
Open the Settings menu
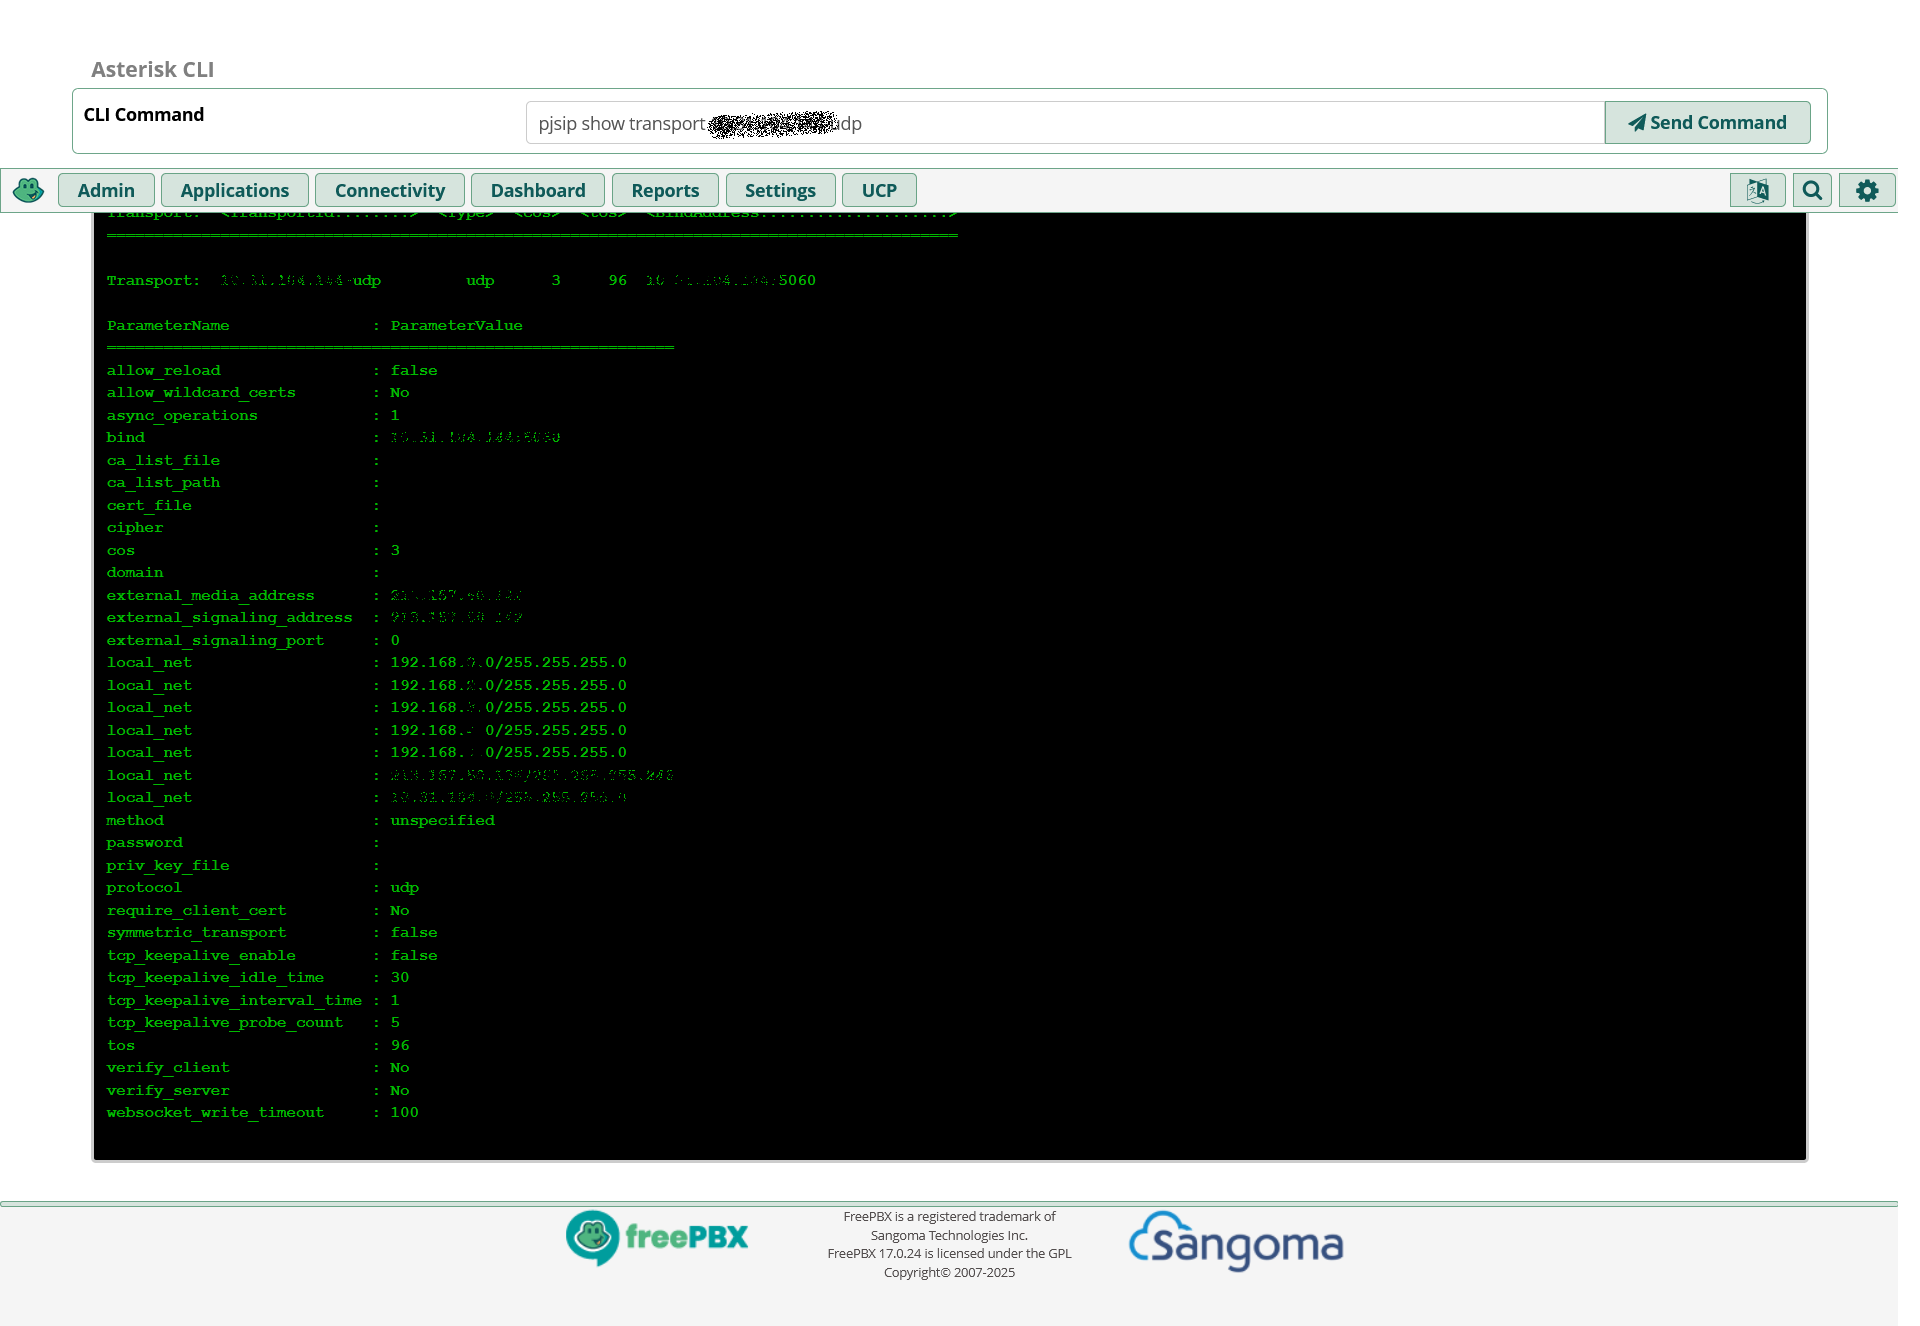click(x=780, y=190)
